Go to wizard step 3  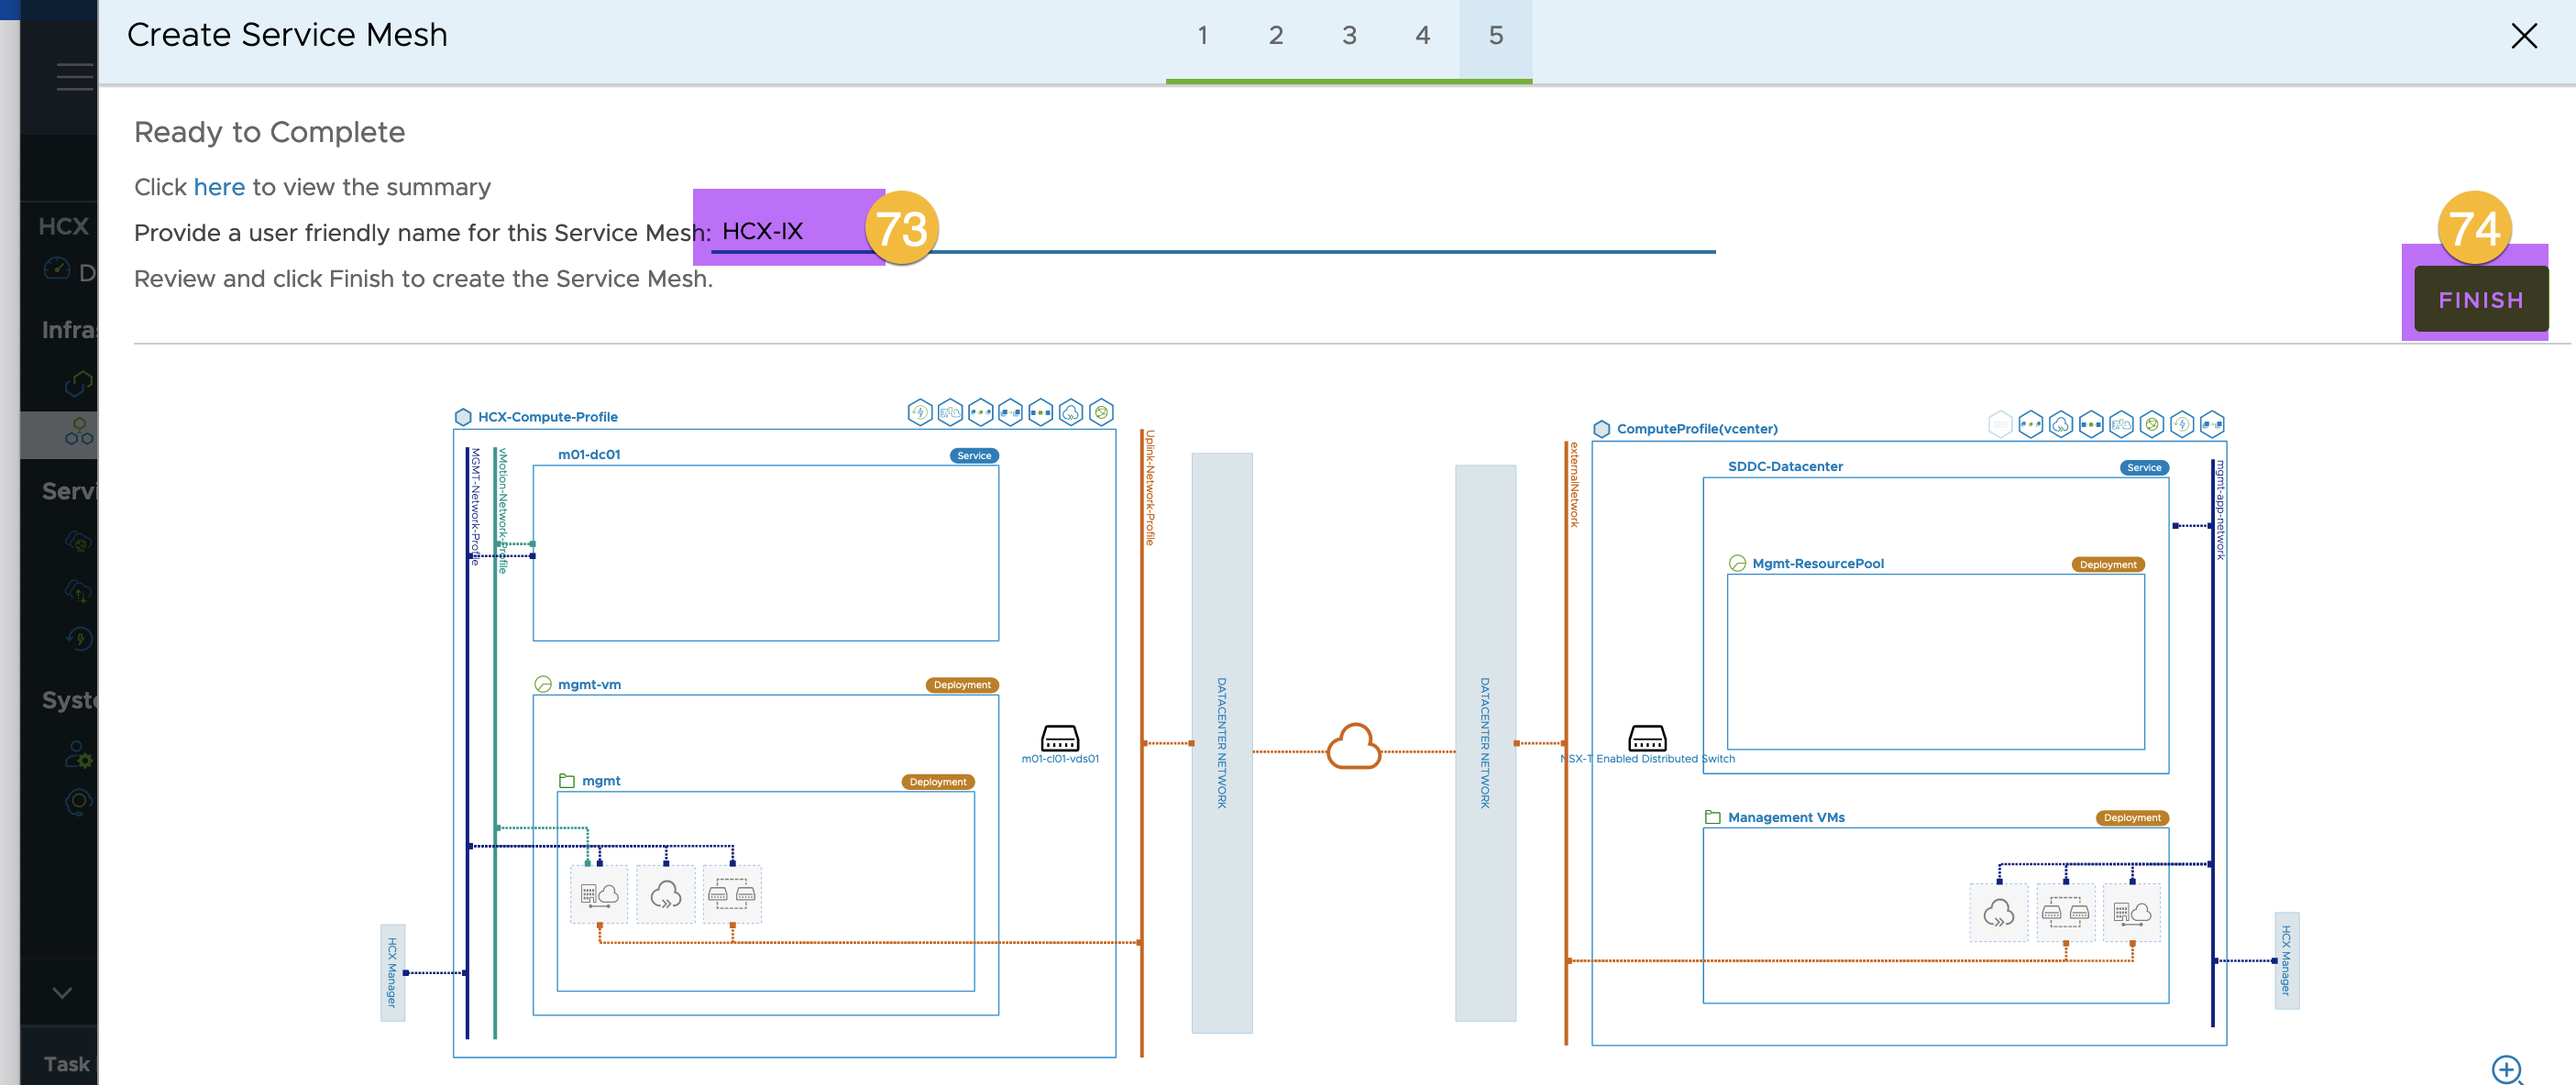click(x=1349, y=36)
